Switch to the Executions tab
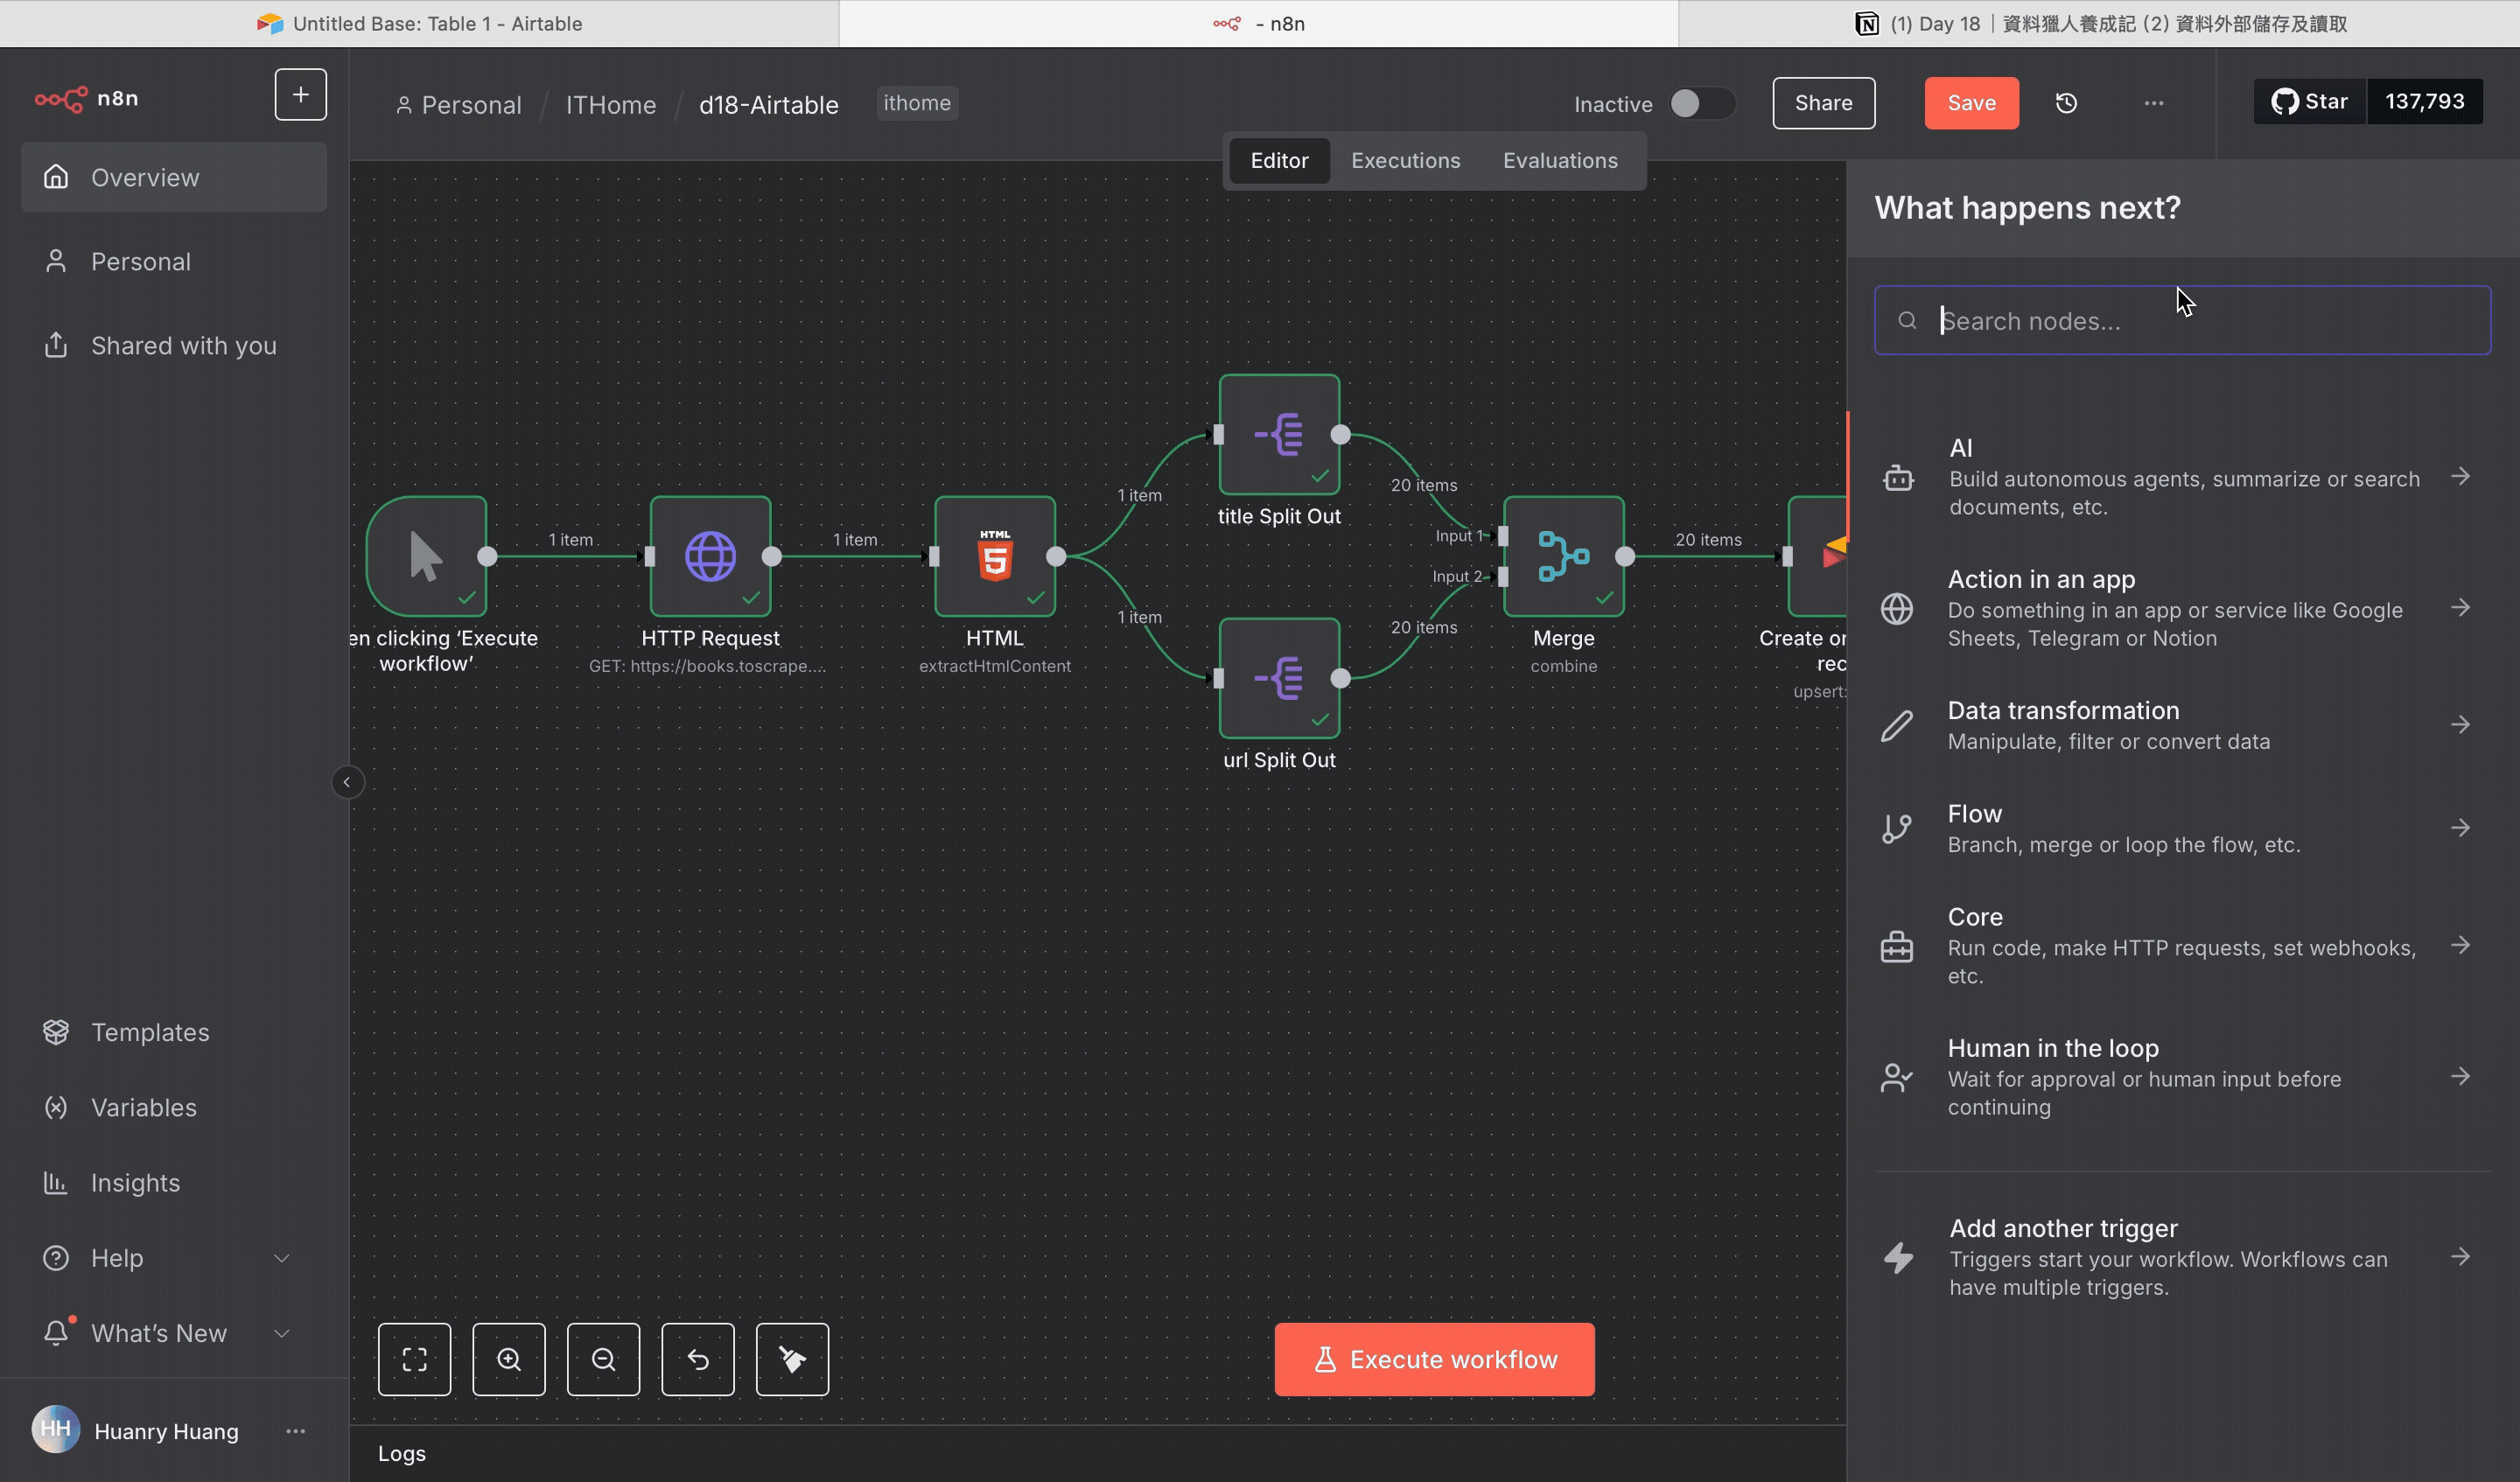This screenshot has height=1482, width=2520. [1405, 160]
